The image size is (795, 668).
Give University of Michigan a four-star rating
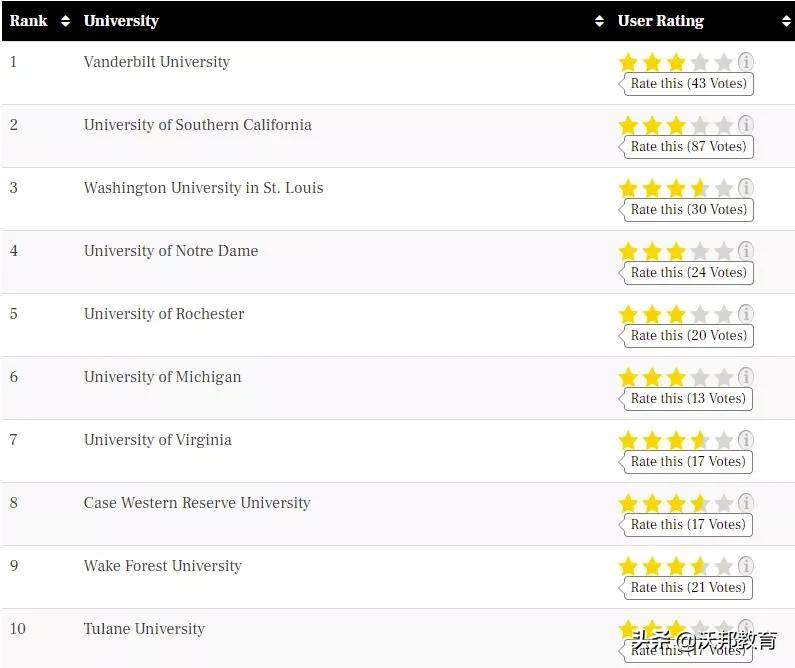point(700,377)
